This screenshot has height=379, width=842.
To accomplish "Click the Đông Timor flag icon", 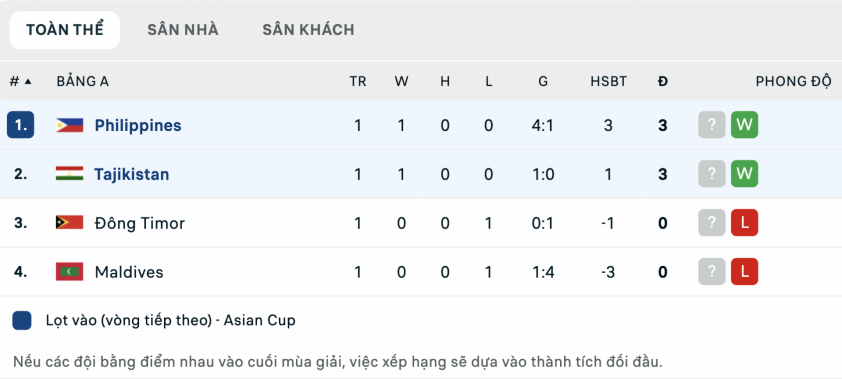I will pyautogui.click(x=69, y=223).
